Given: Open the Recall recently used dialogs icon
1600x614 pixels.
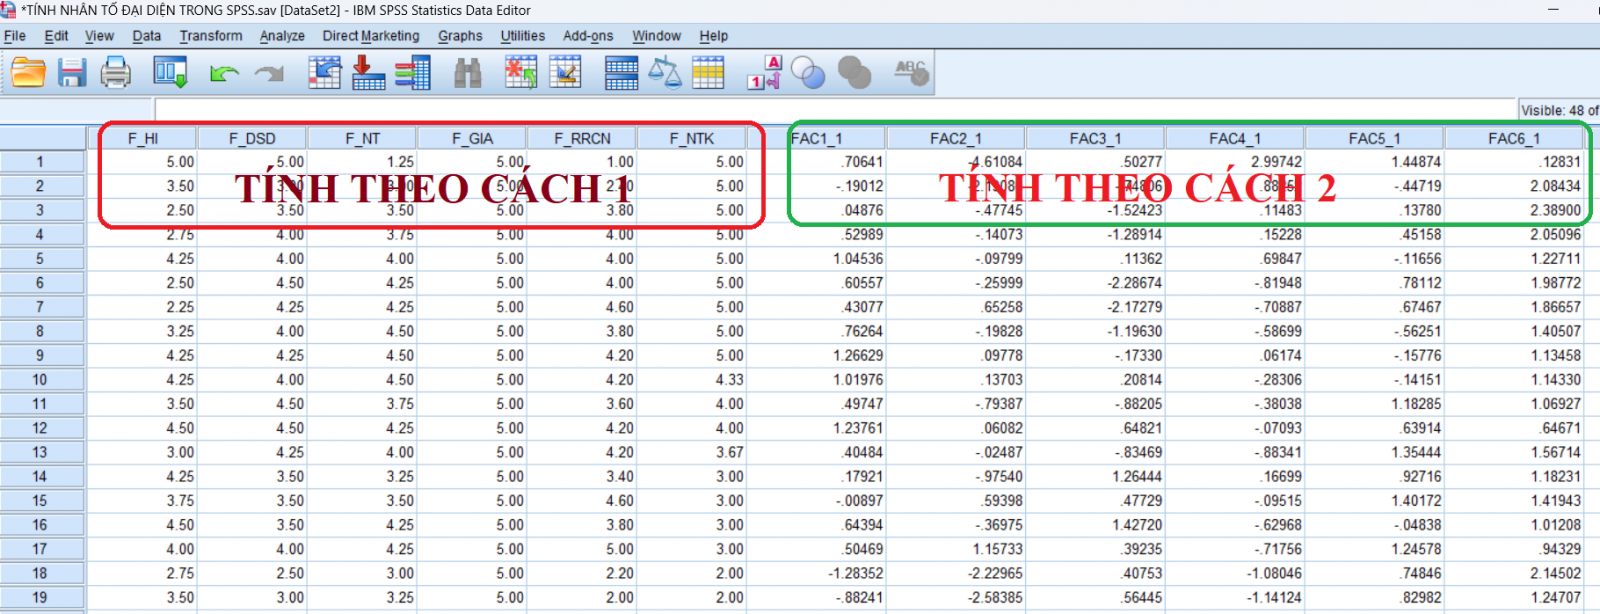Looking at the screenshot, I should coord(170,73).
